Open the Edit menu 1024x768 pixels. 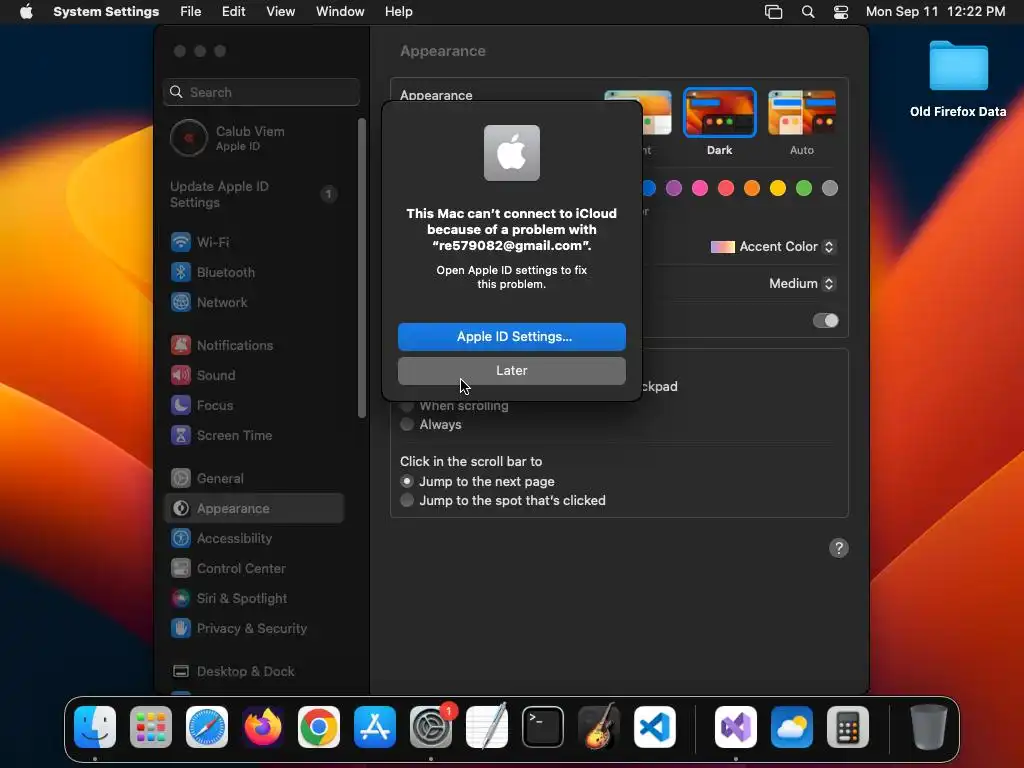tap(233, 12)
